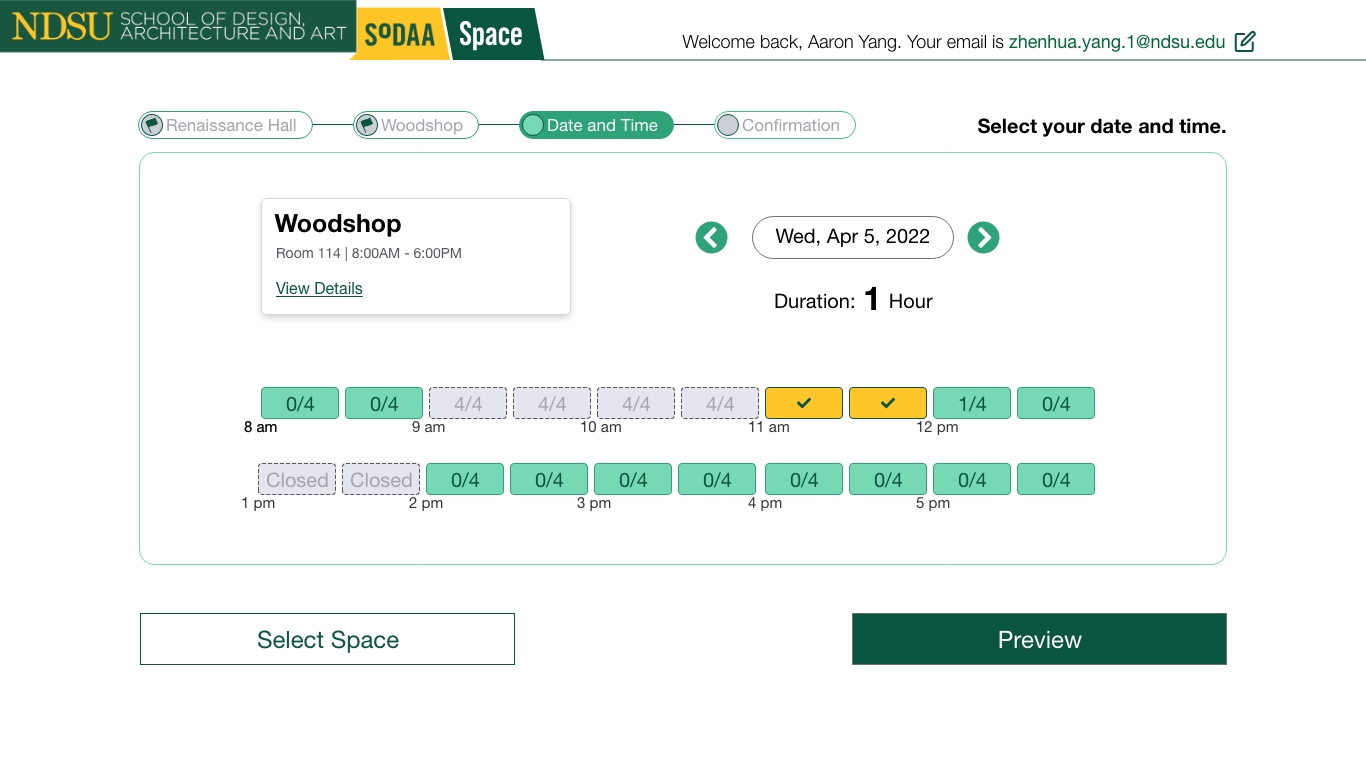Select the 5 pm slot showing 0/4

[x=972, y=479]
